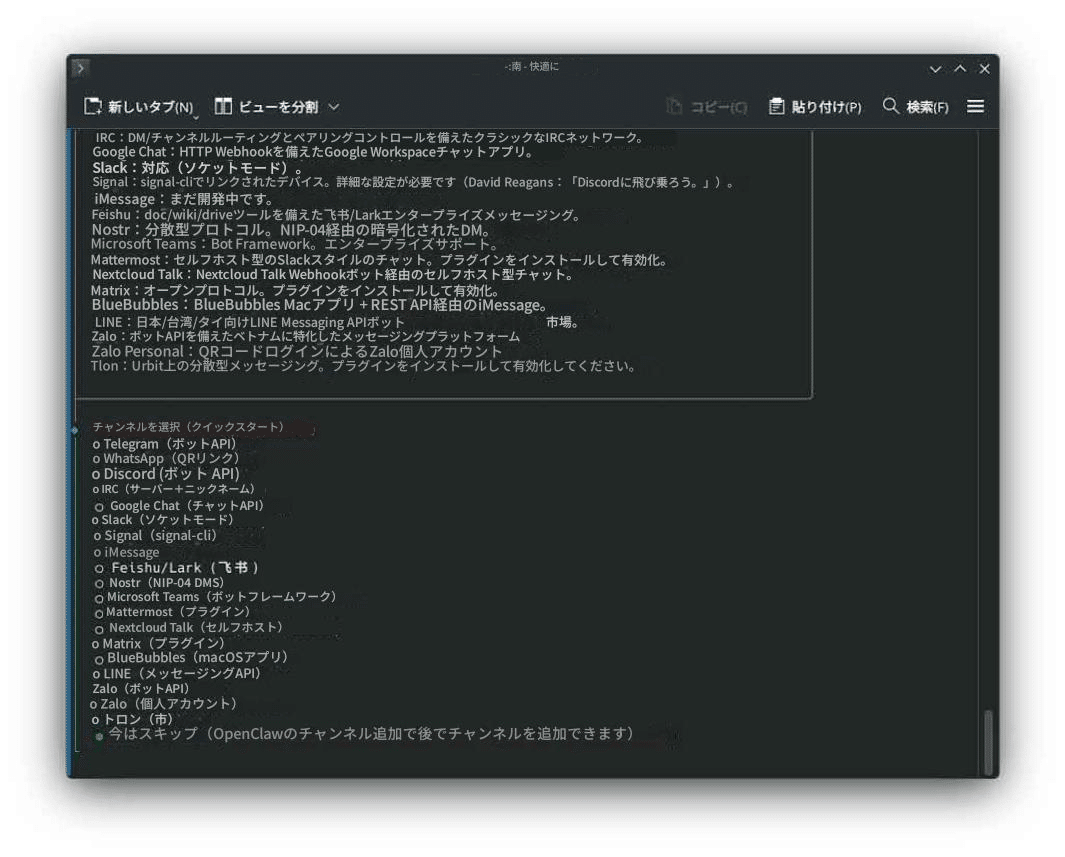The width and height of the screenshot is (1065, 857).
Task: Click the terminal scrollbar track
Action: point(986,450)
